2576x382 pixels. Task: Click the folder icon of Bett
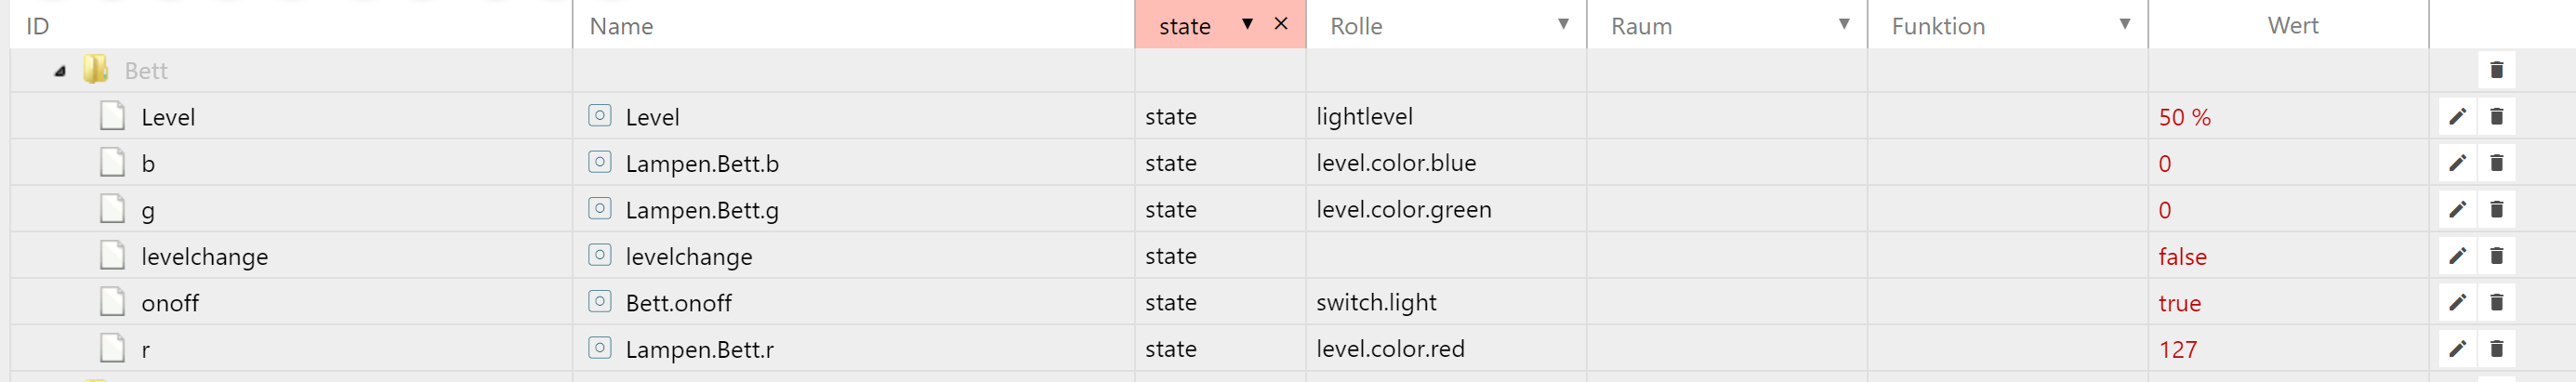[96, 70]
